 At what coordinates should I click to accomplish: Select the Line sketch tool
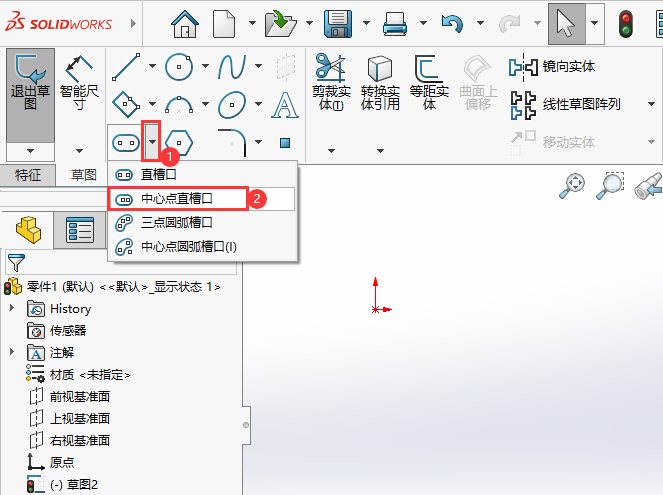click(x=126, y=66)
